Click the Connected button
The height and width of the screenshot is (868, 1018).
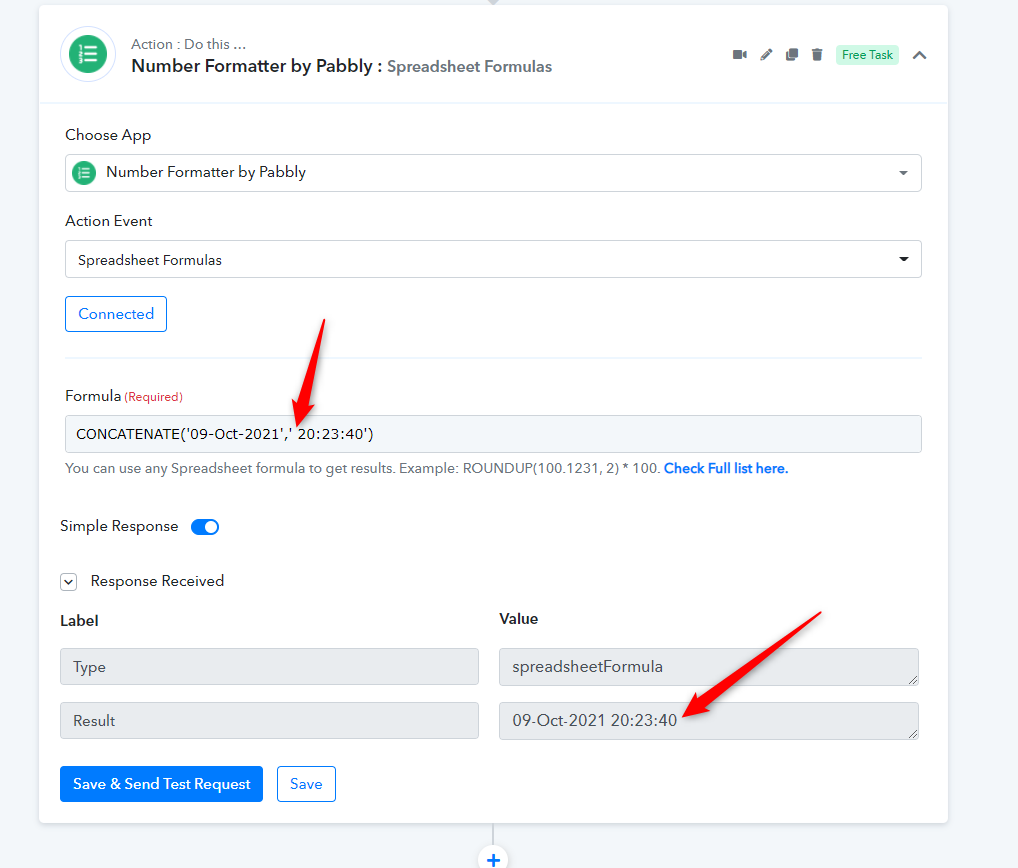click(116, 314)
